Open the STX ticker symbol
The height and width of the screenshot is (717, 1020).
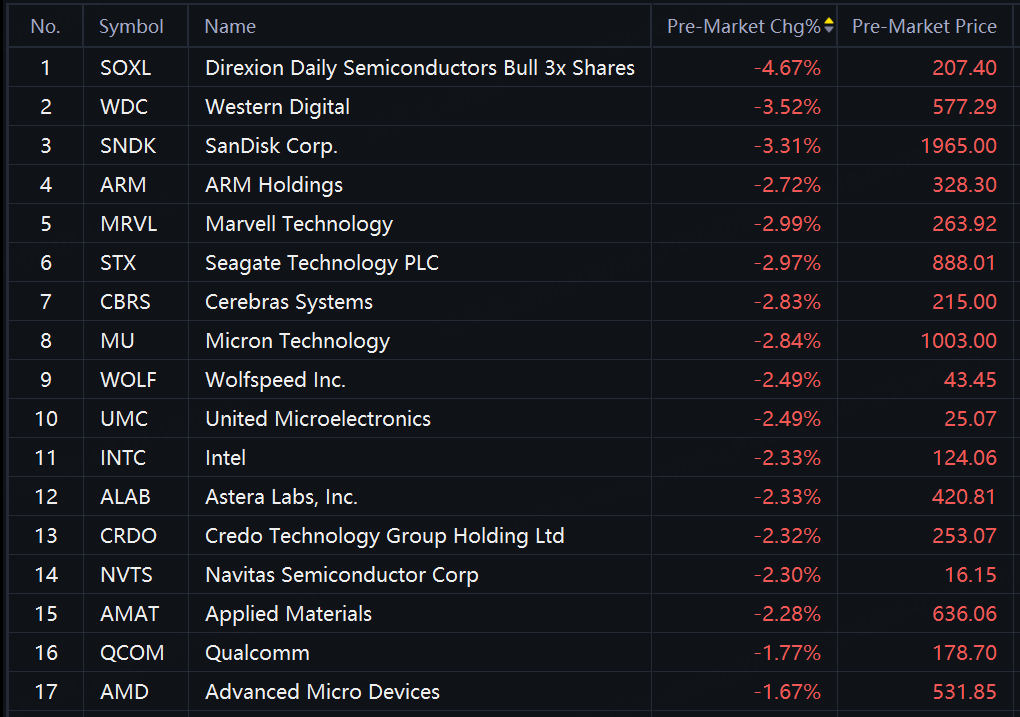click(x=118, y=263)
